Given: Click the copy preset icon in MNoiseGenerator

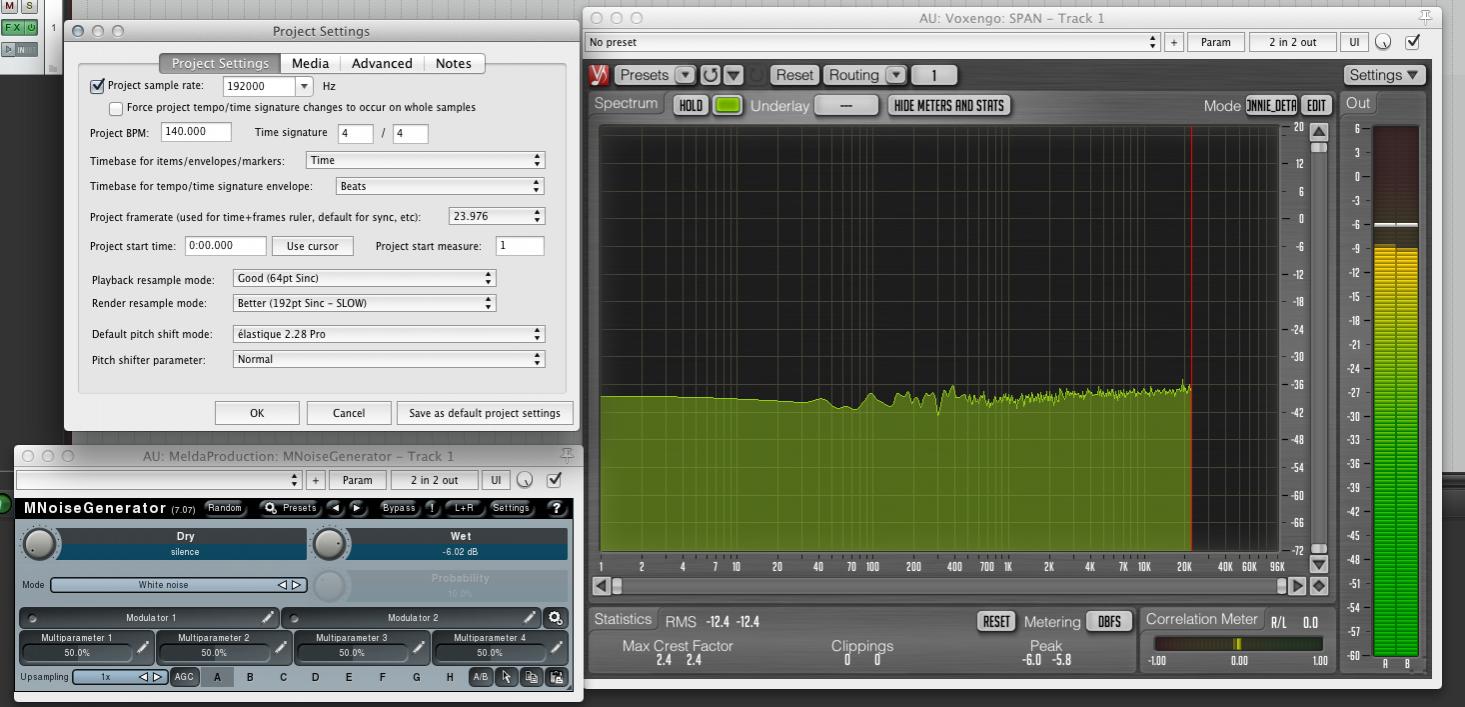Looking at the screenshot, I should 532,677.
